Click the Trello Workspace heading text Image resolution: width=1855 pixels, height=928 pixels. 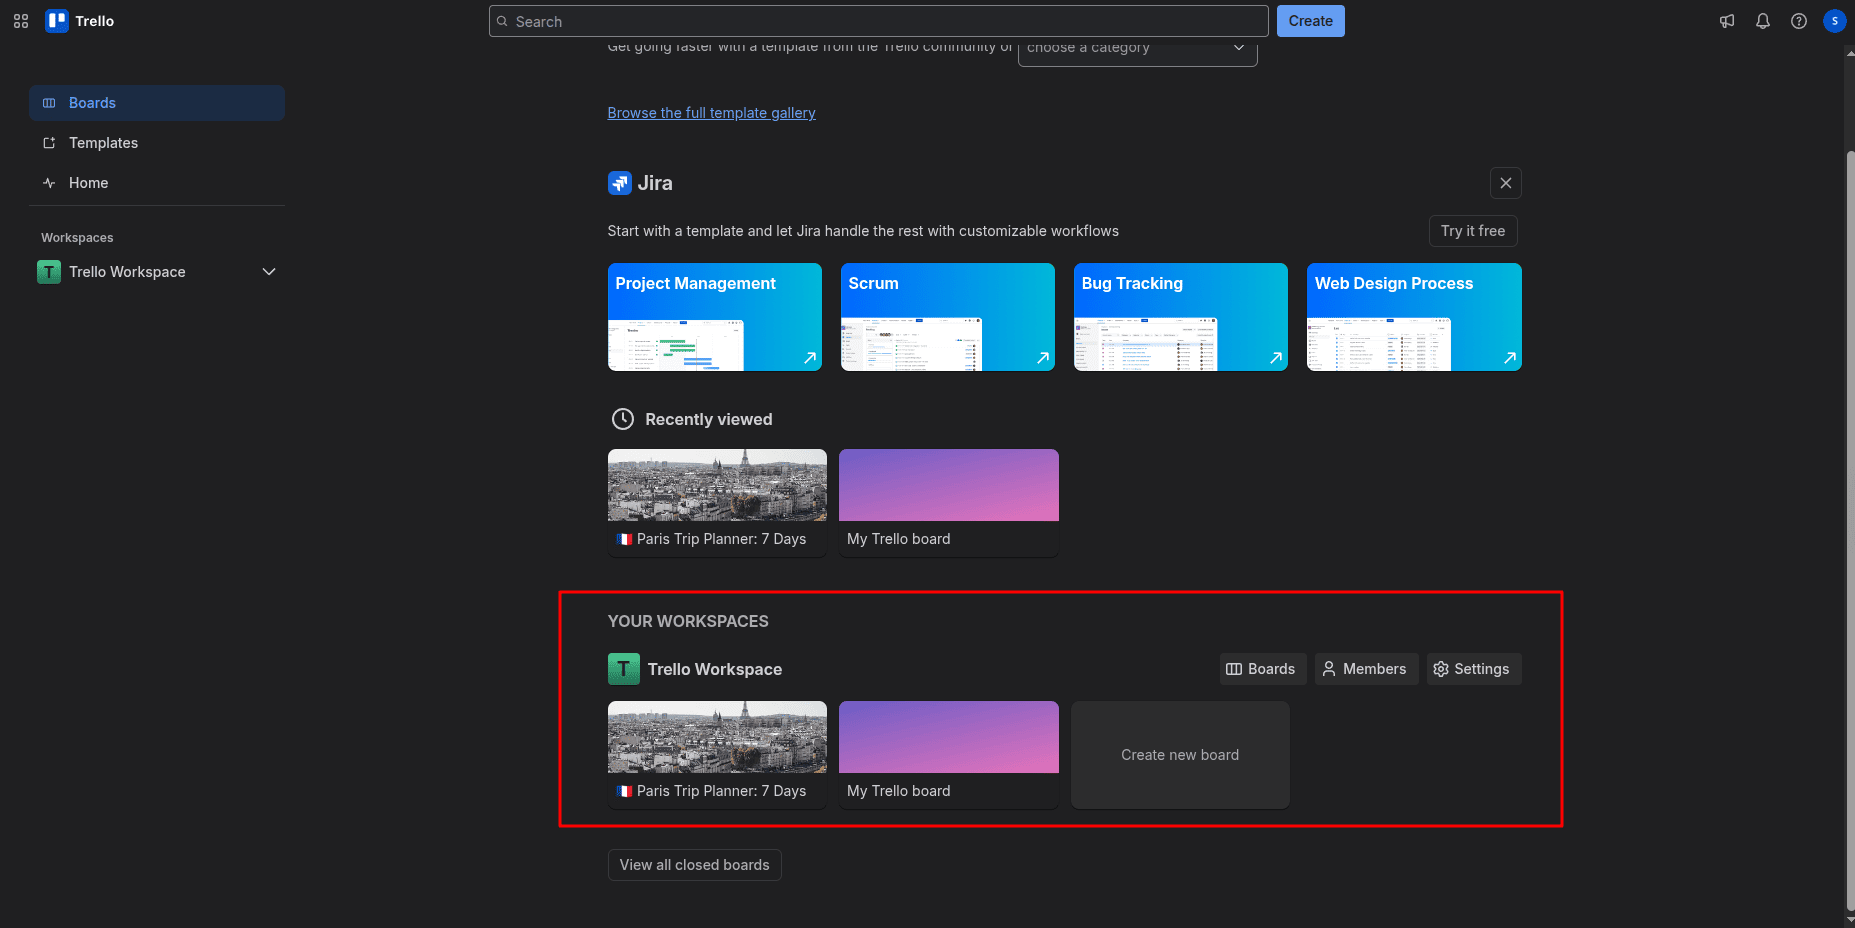(x=715, y=669)
